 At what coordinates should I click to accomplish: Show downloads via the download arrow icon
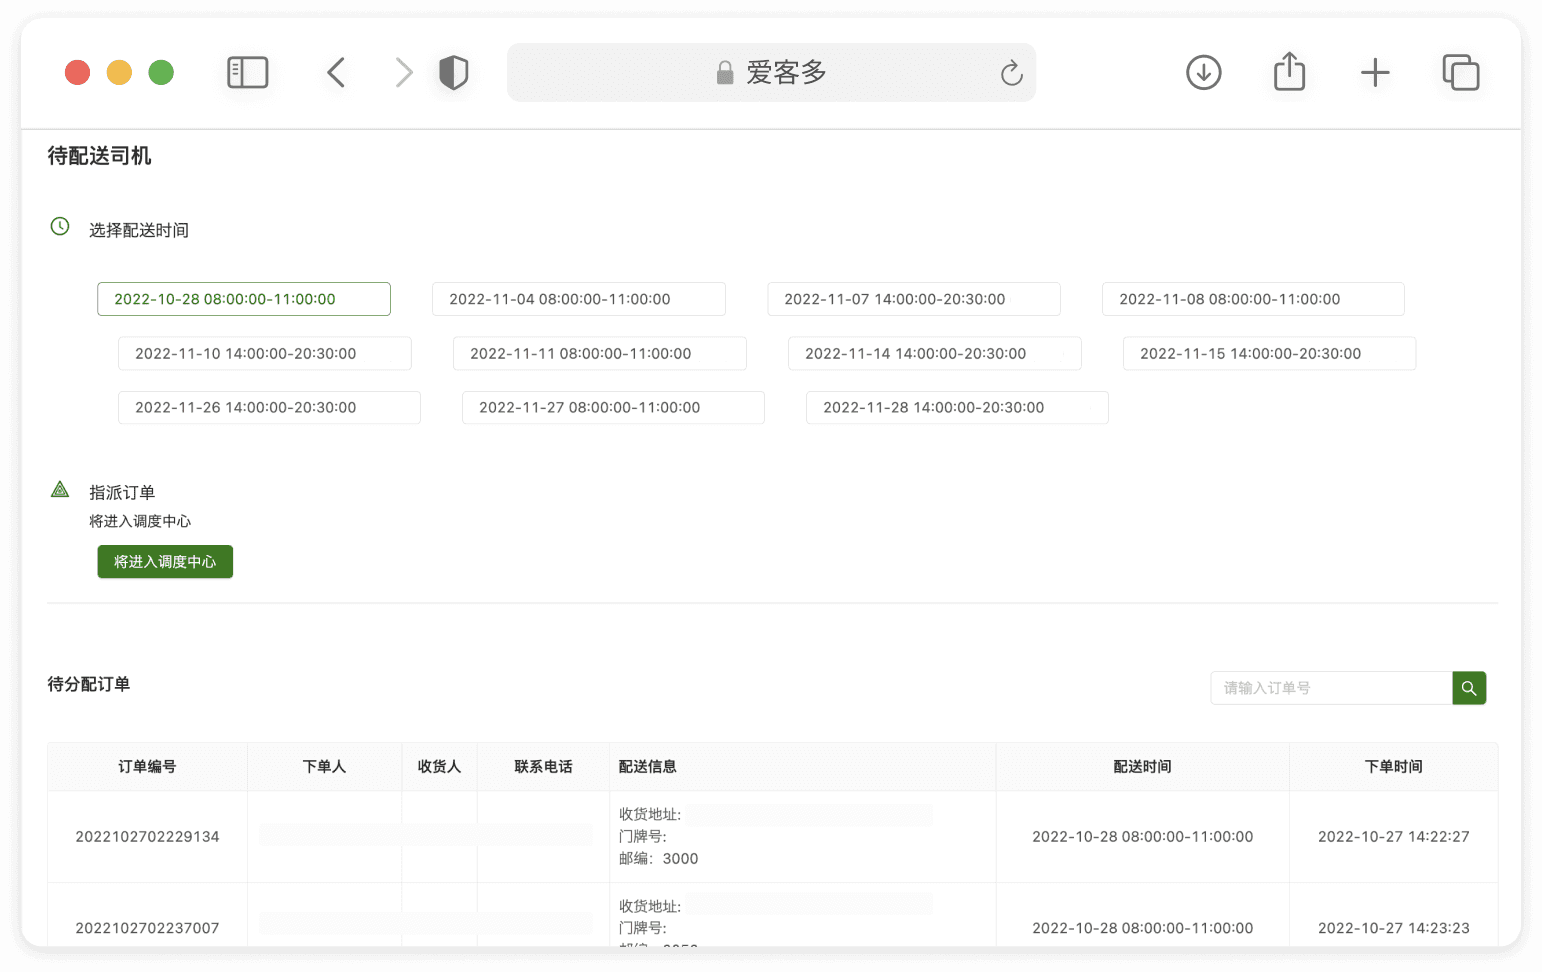[1203, 72]
